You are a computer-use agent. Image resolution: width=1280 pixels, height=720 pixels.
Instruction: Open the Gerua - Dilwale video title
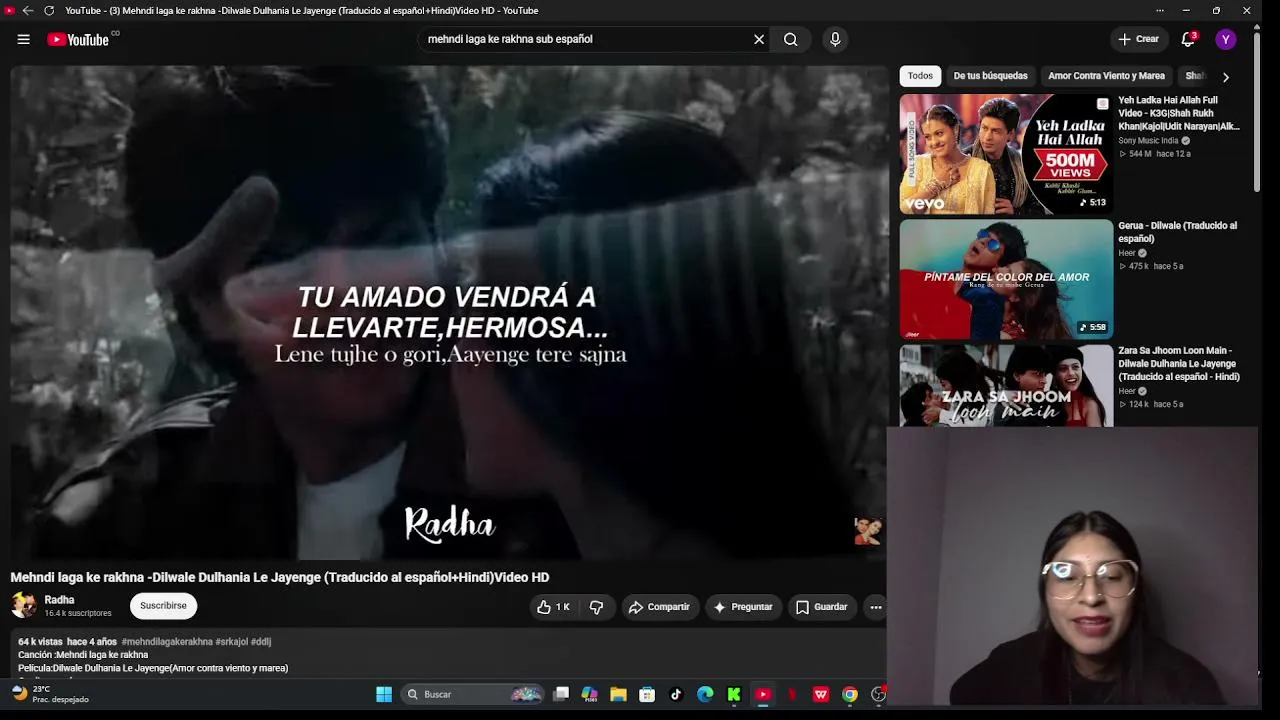pos(1177,232)
